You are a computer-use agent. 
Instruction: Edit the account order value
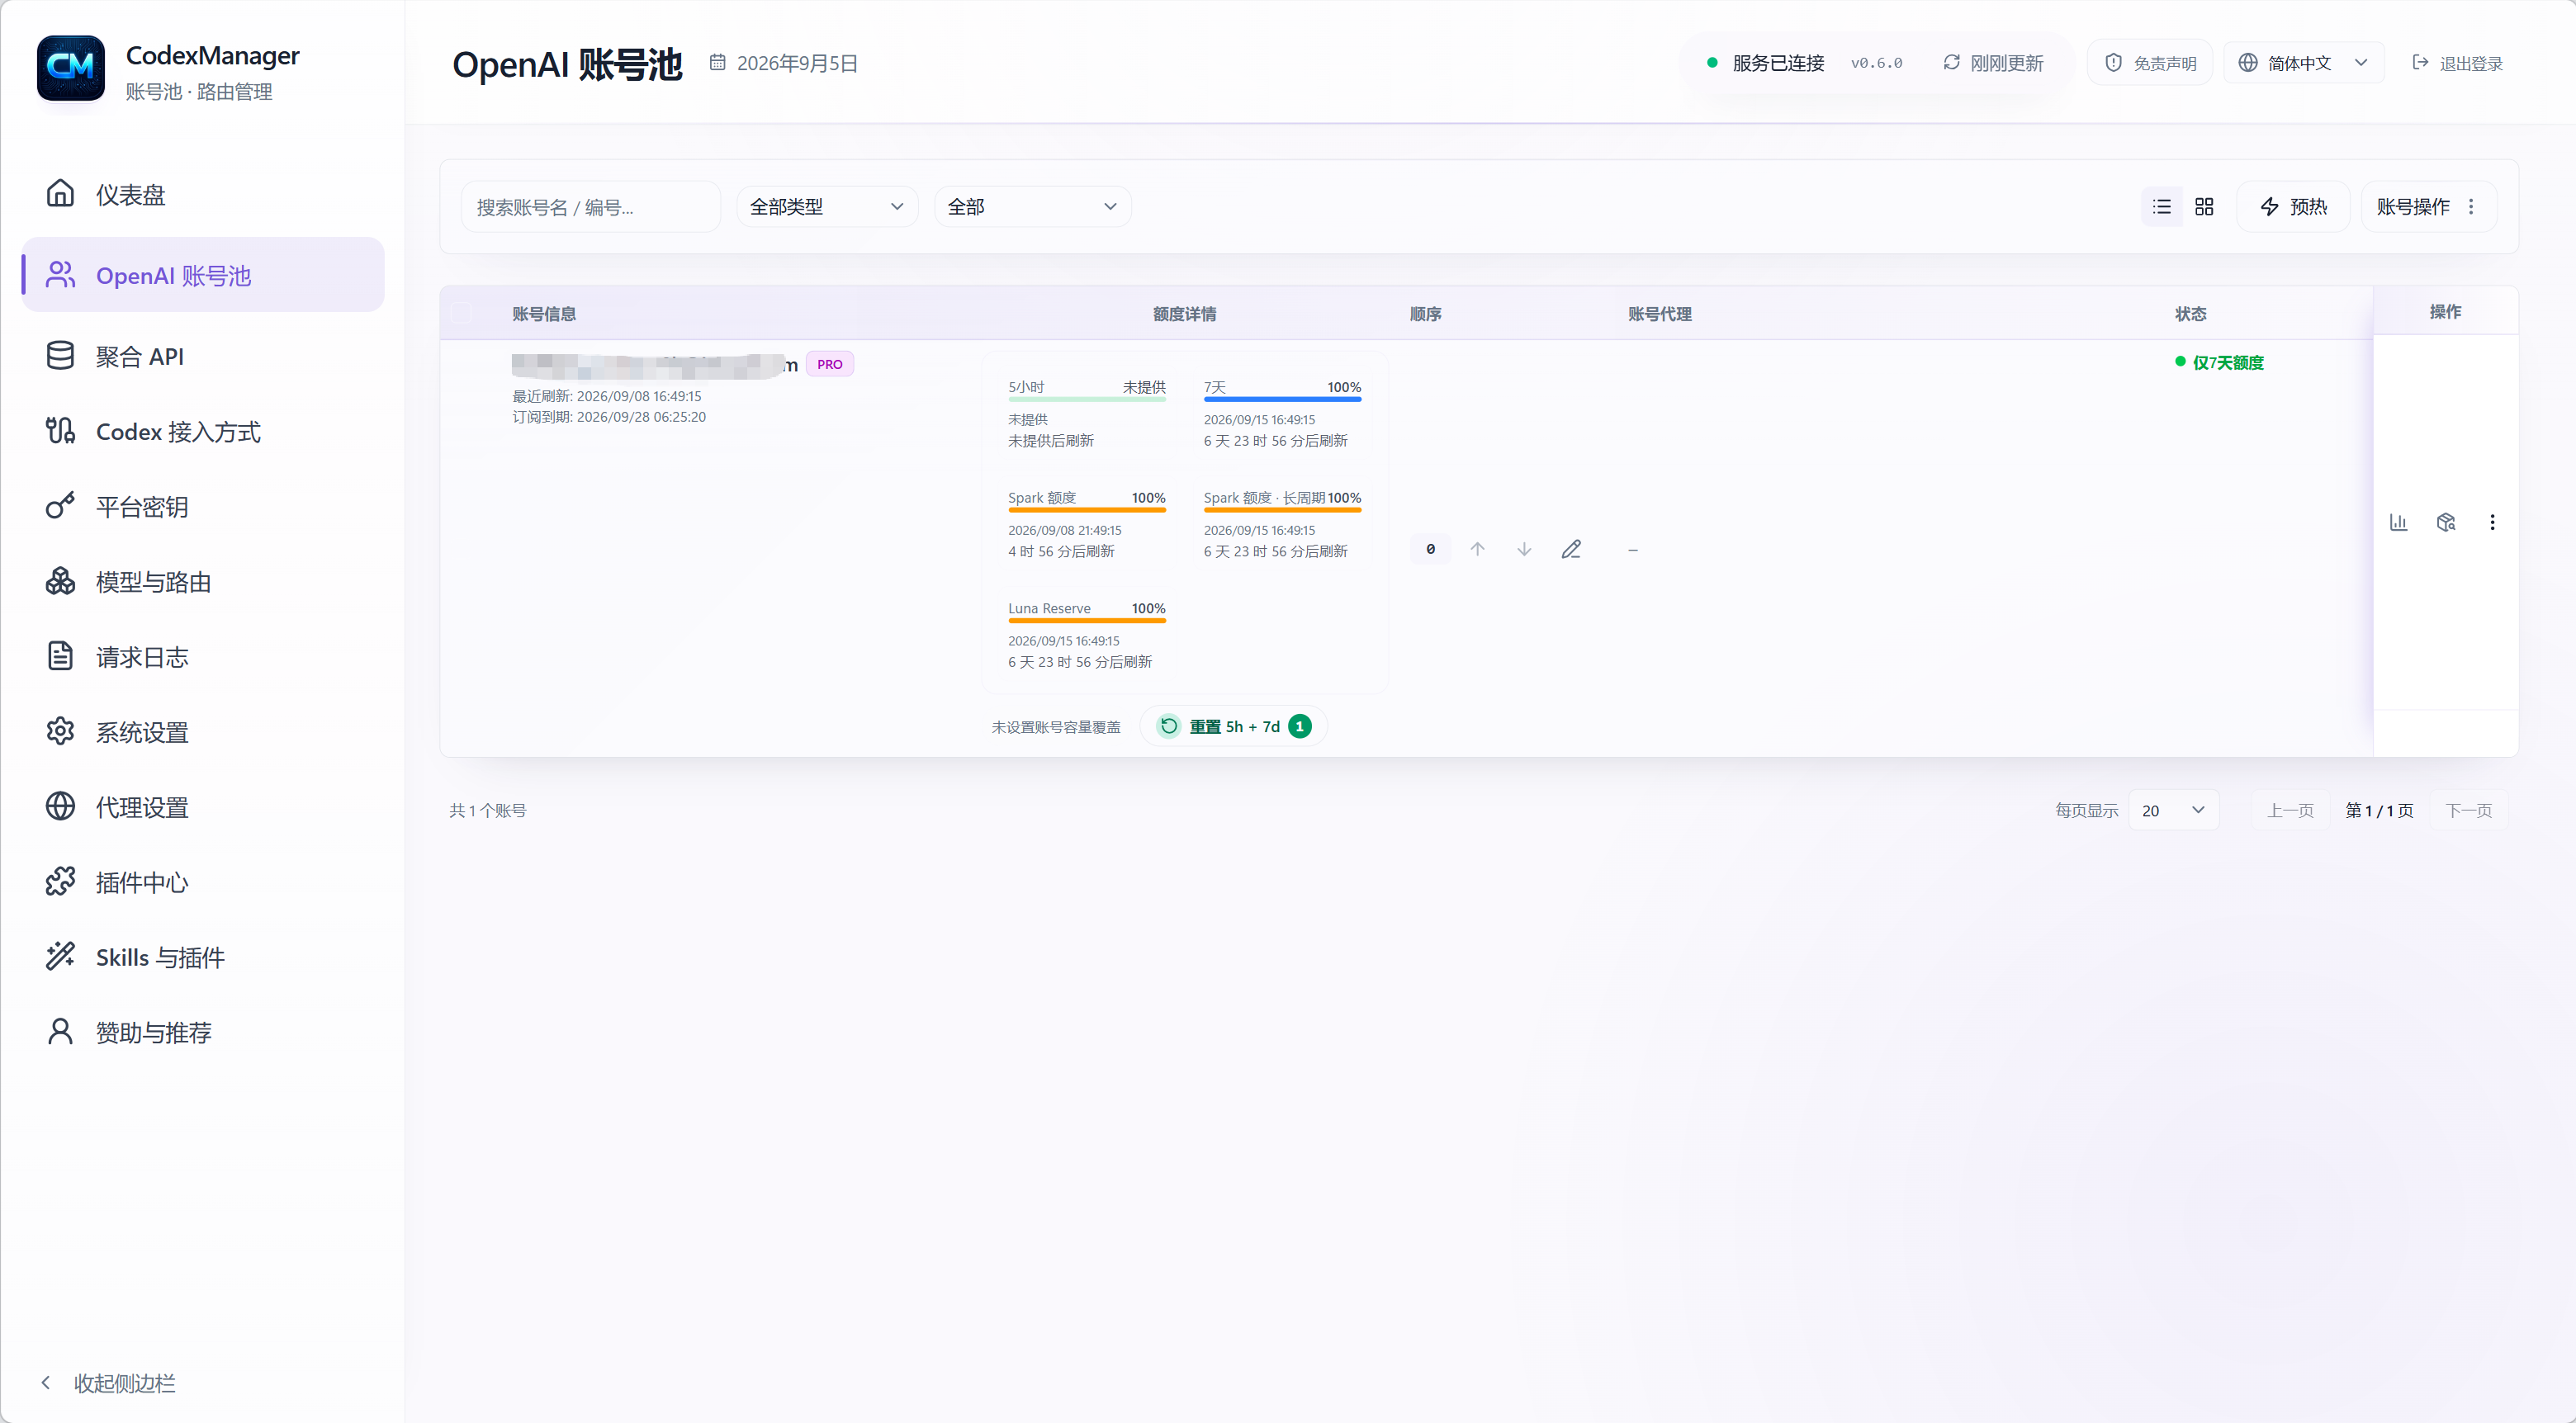[x=1571, y=549]
